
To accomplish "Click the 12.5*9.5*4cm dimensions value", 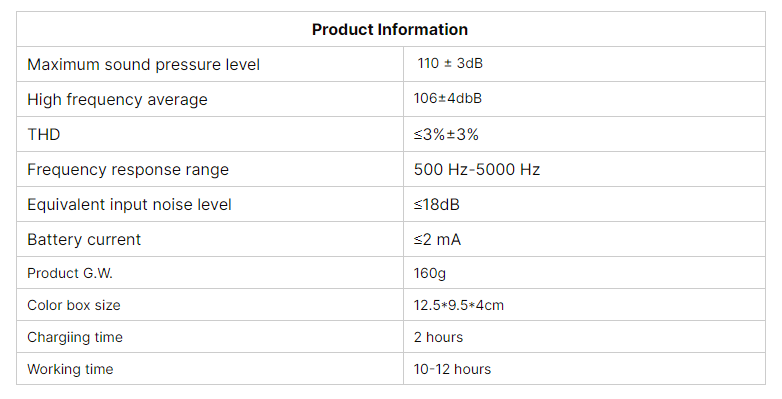I will pyautogui.click(x=459, y=305).
